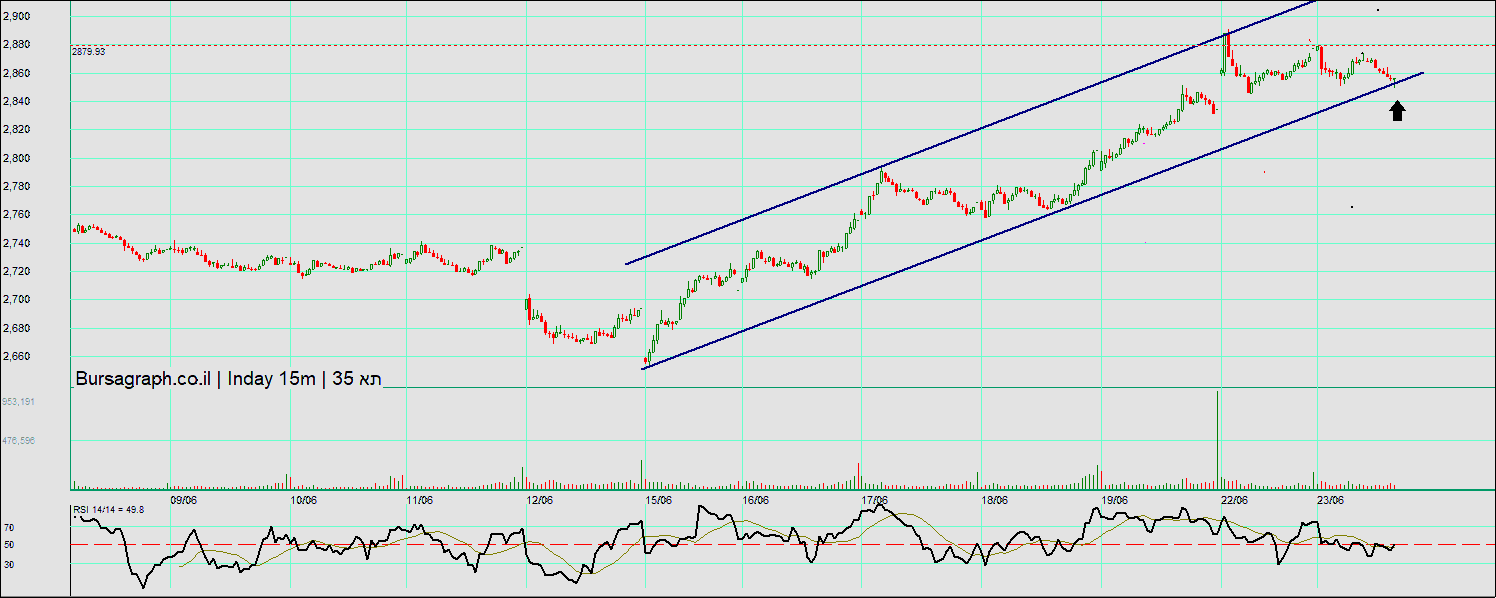Viewport: 1496px width, 598px height.
Task: Click the RSI 14/14 = 49.8 label
Action: click(108, 509)
